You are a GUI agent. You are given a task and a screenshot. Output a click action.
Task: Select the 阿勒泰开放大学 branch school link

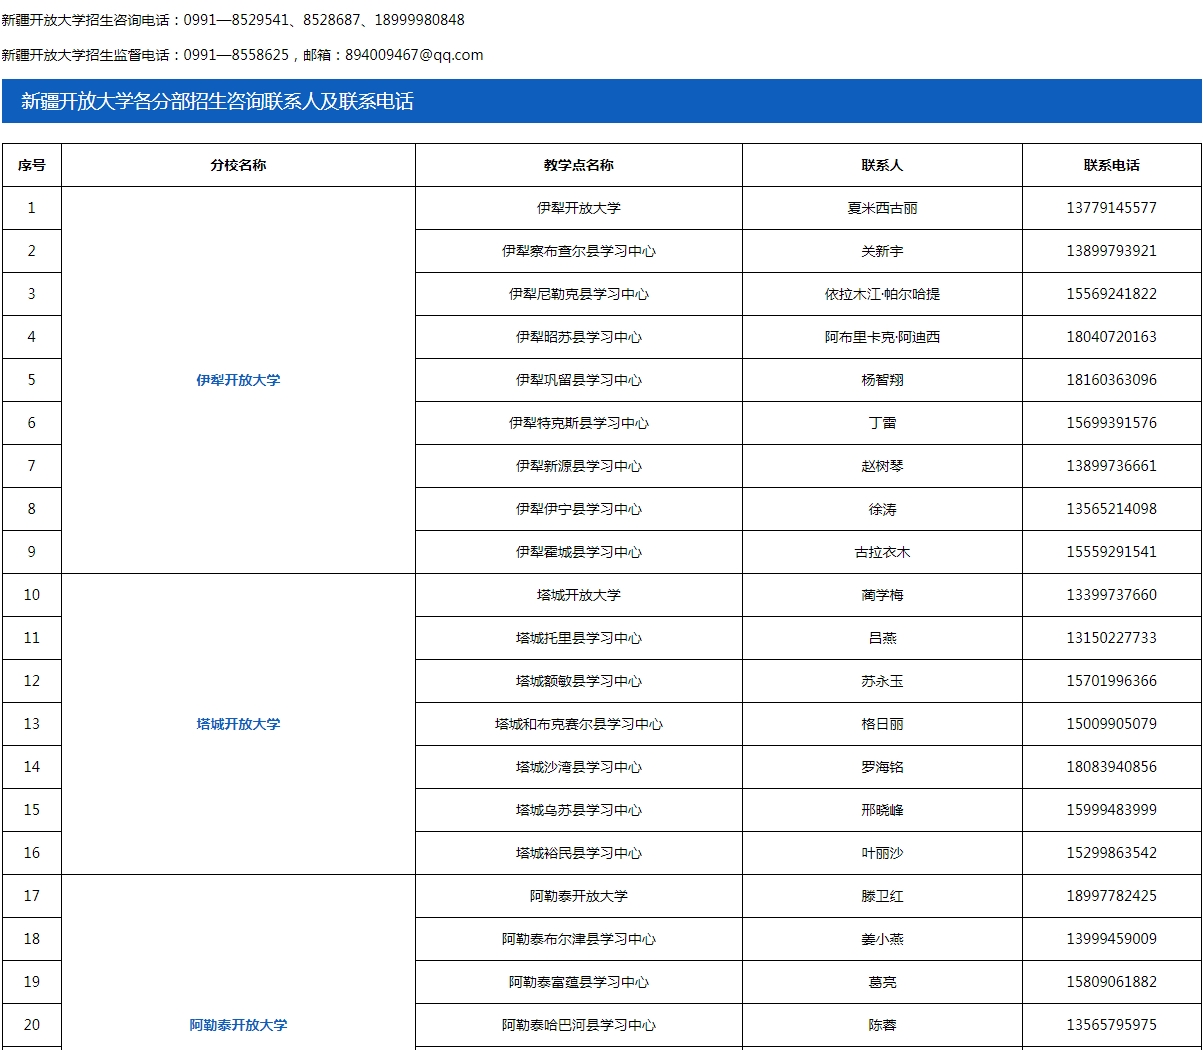tap(235, 1025)
